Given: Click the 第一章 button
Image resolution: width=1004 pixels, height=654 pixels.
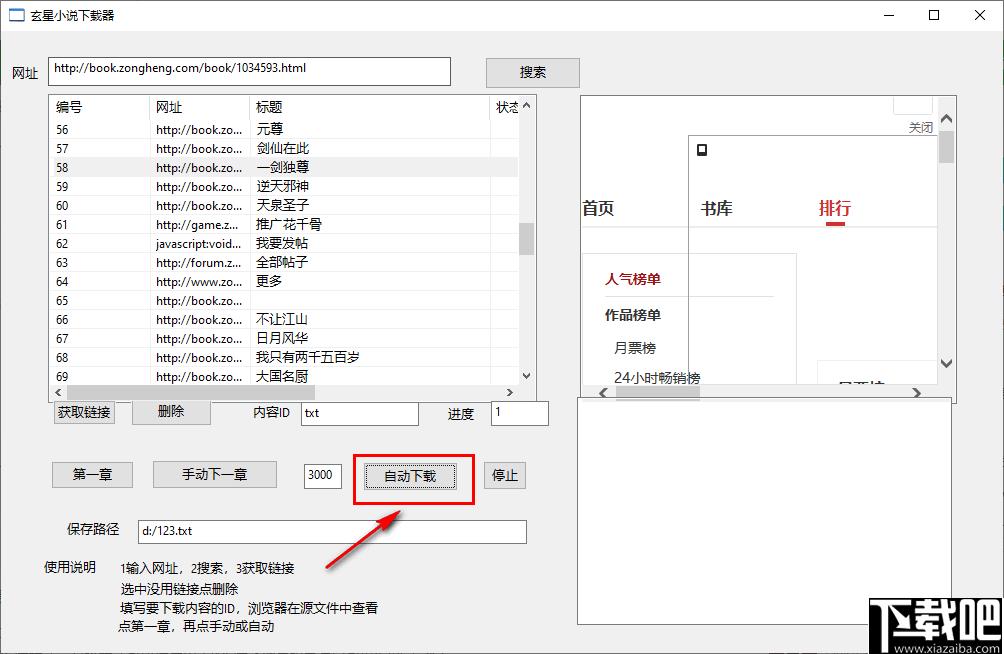Looking at the screenshot, I should (92, 475).
